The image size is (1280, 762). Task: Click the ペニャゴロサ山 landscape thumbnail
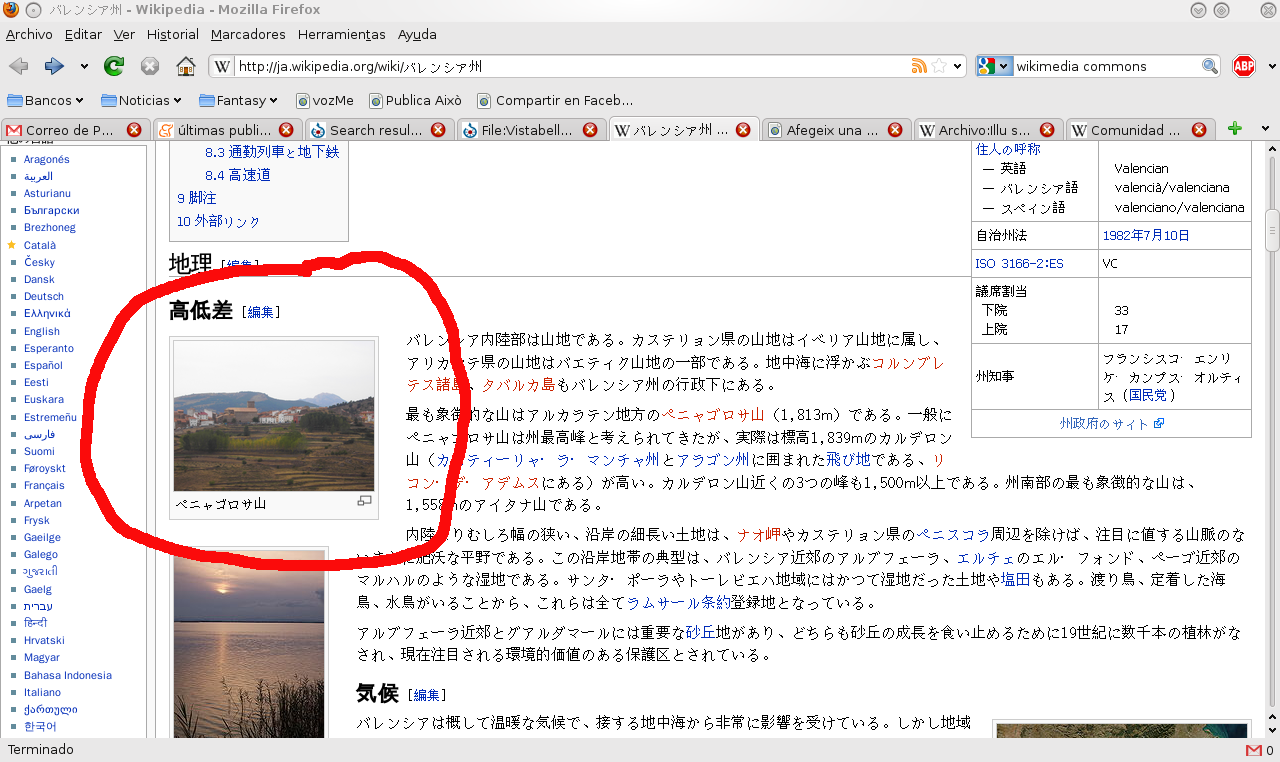[x=274, y=415]
